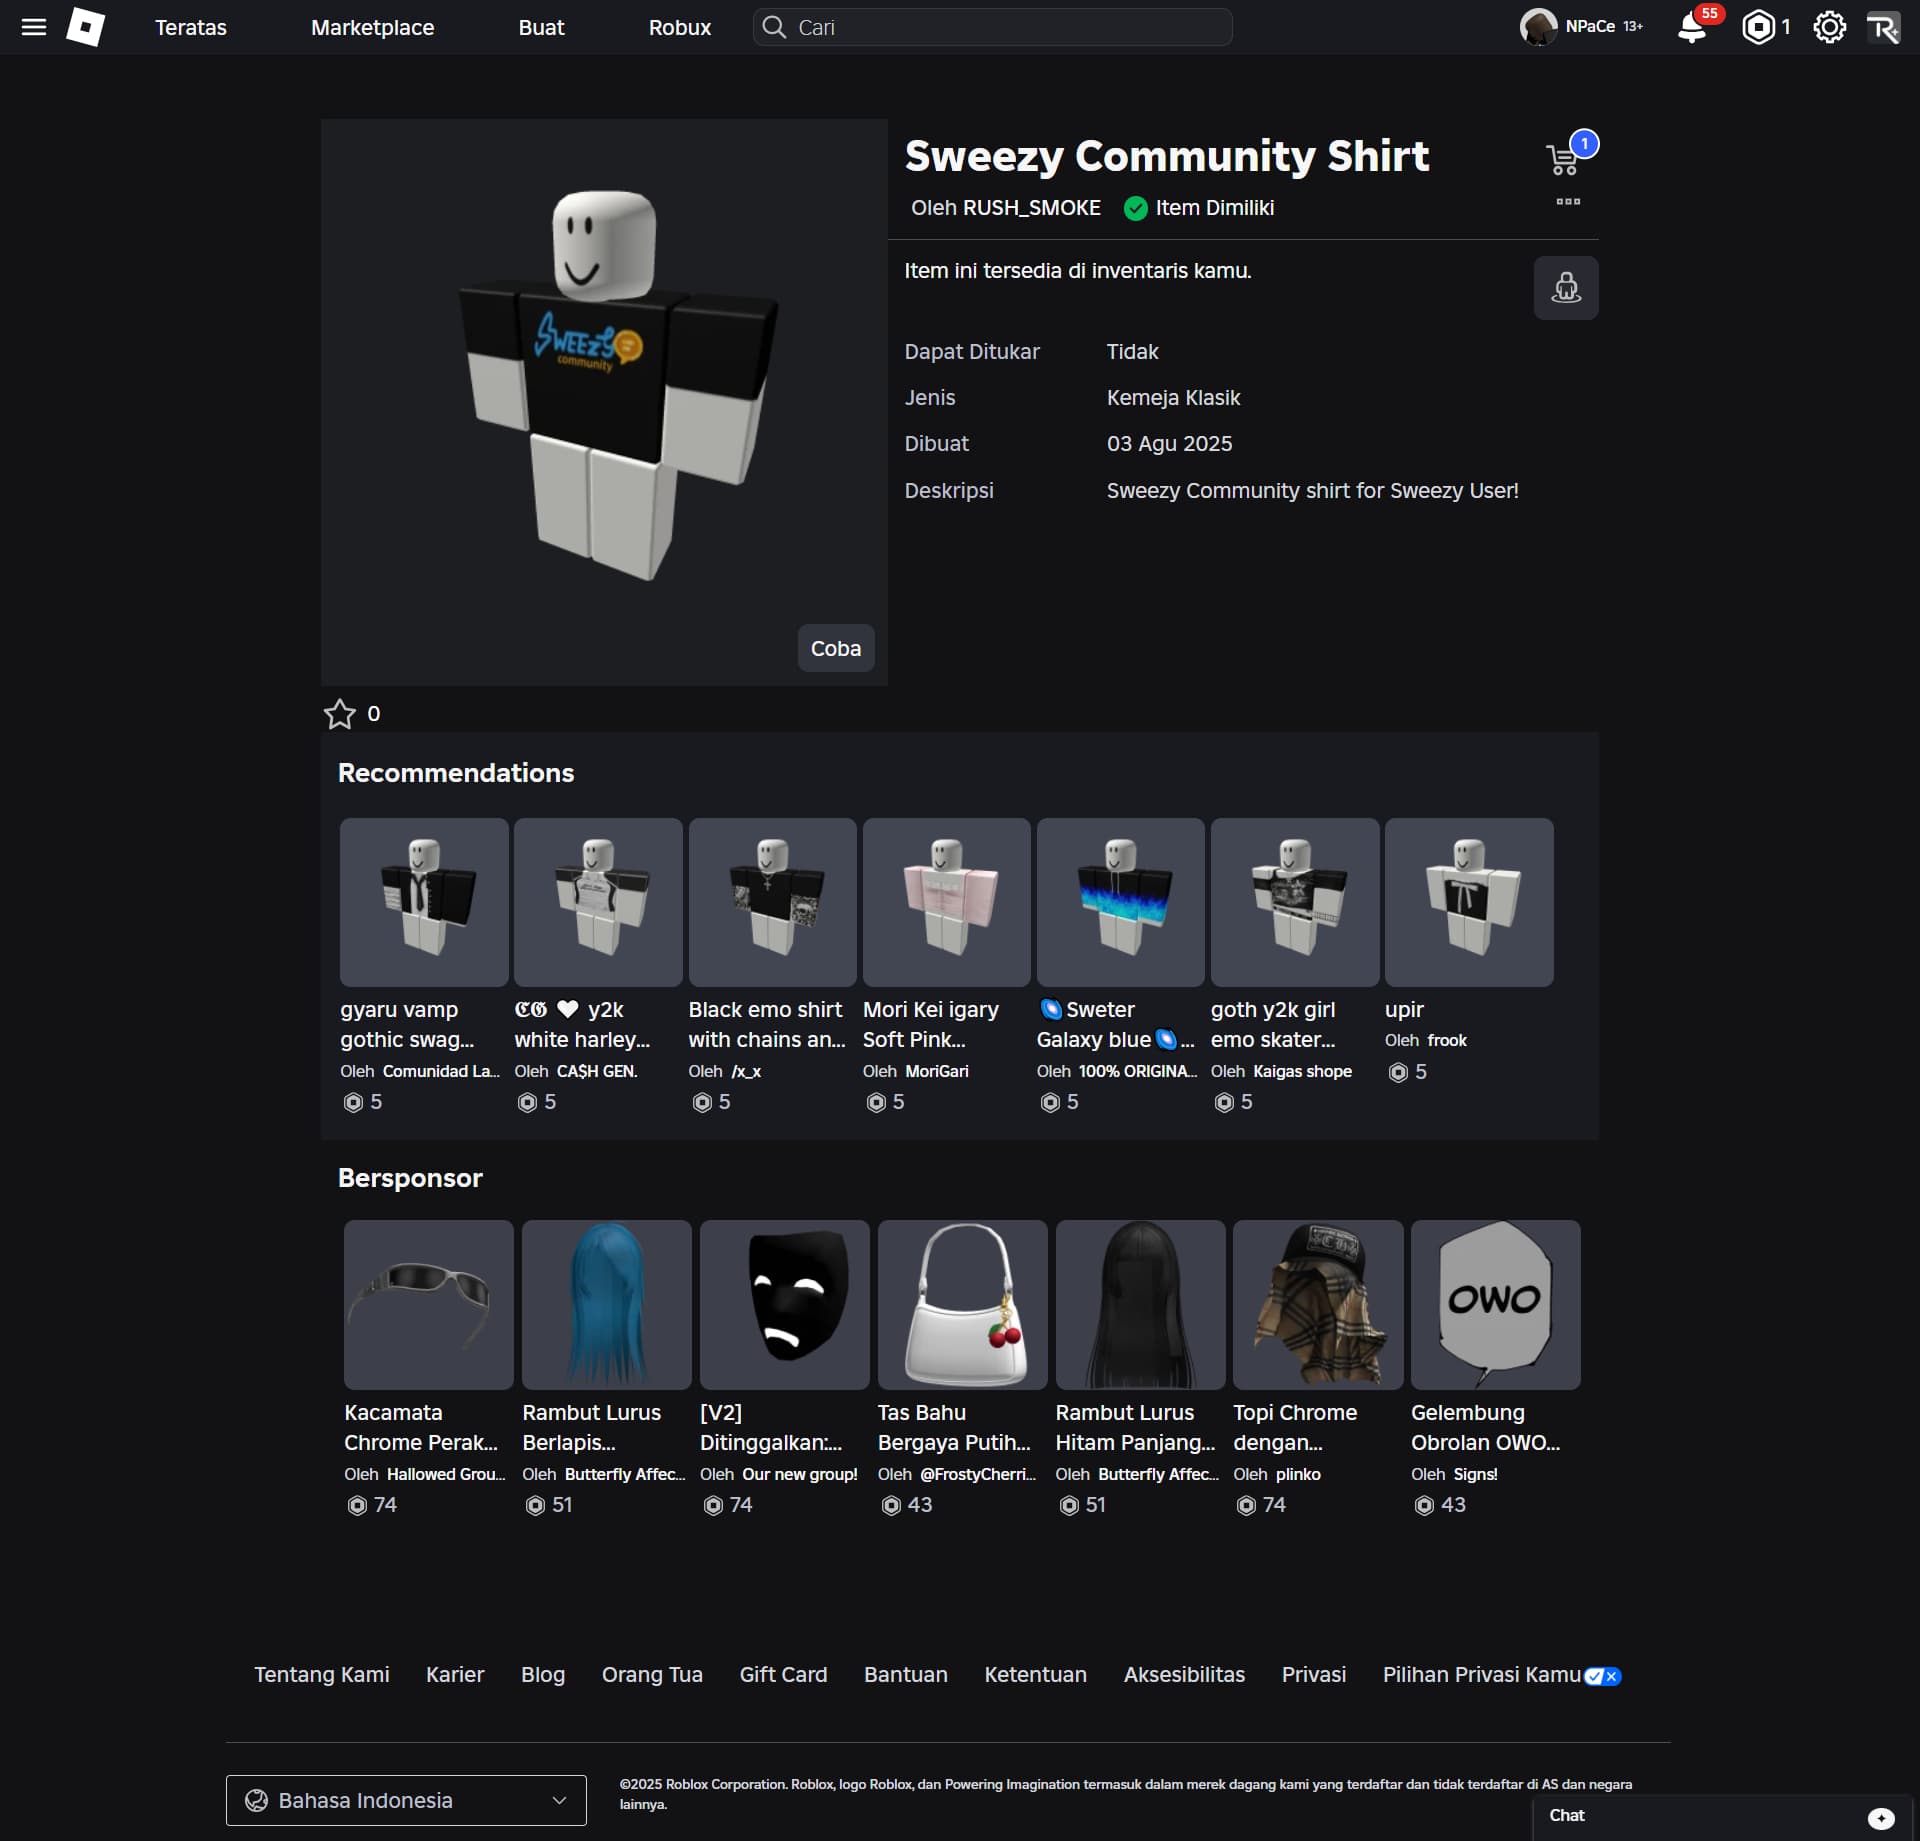
Task: Open the Robux menu item
Action: 680,27
